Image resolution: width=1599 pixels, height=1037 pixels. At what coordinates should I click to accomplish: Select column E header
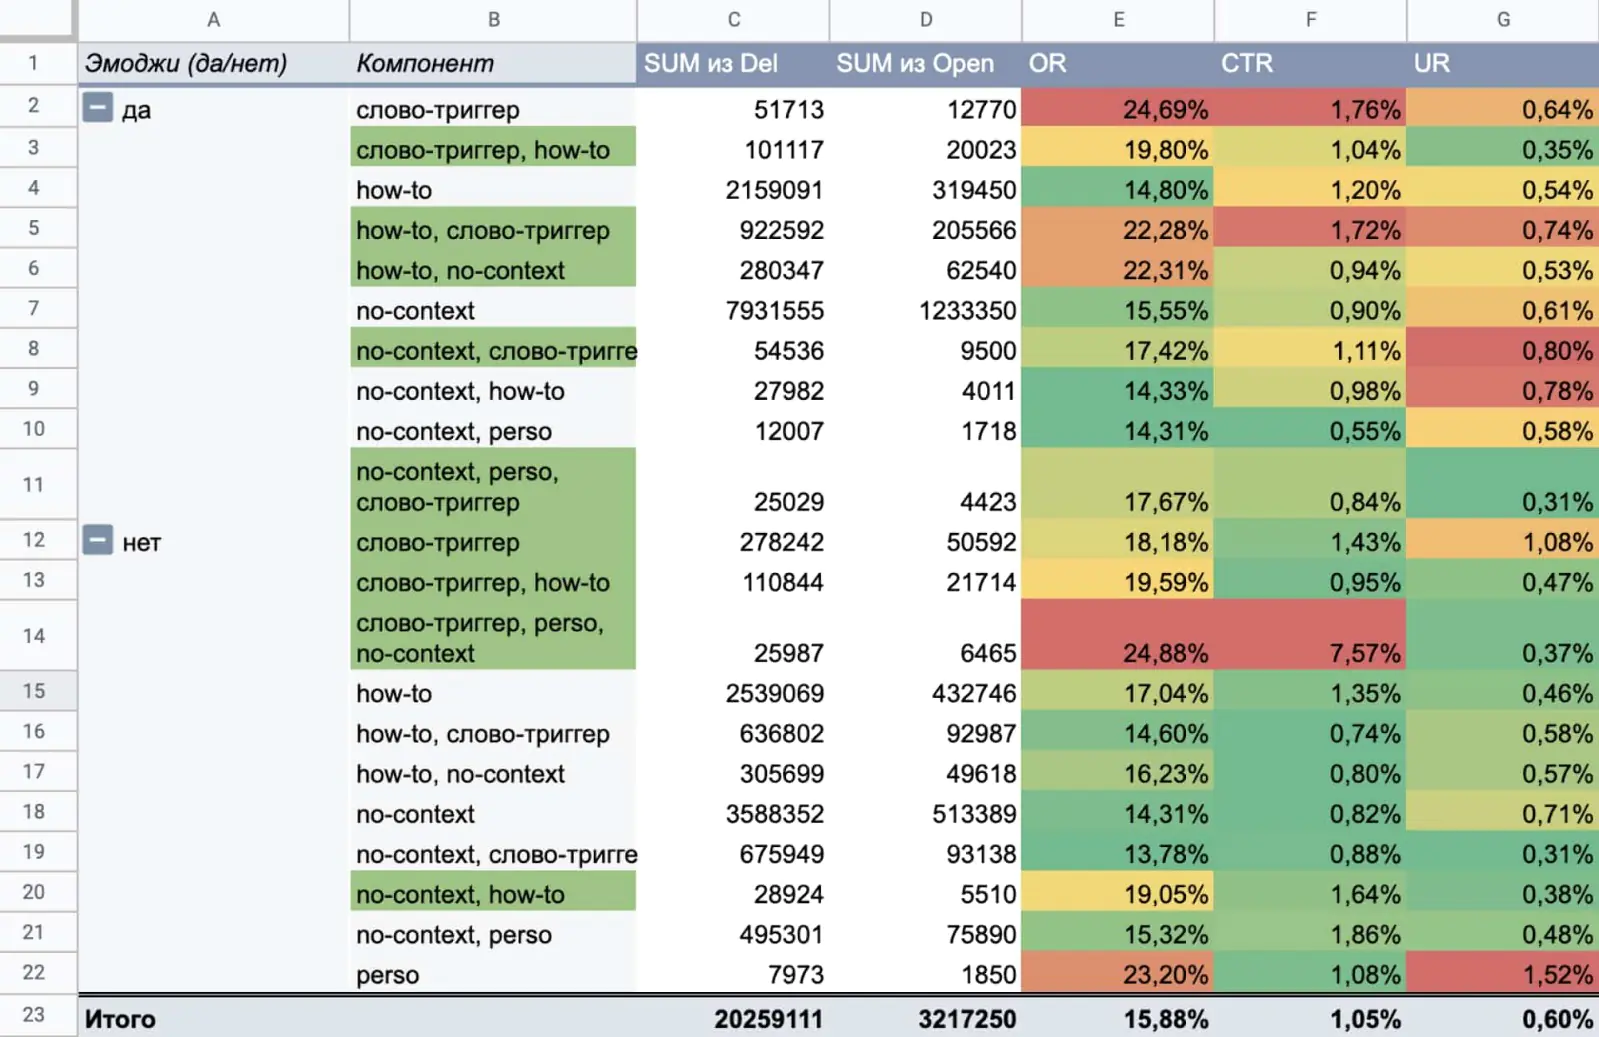coord(1118,19)
